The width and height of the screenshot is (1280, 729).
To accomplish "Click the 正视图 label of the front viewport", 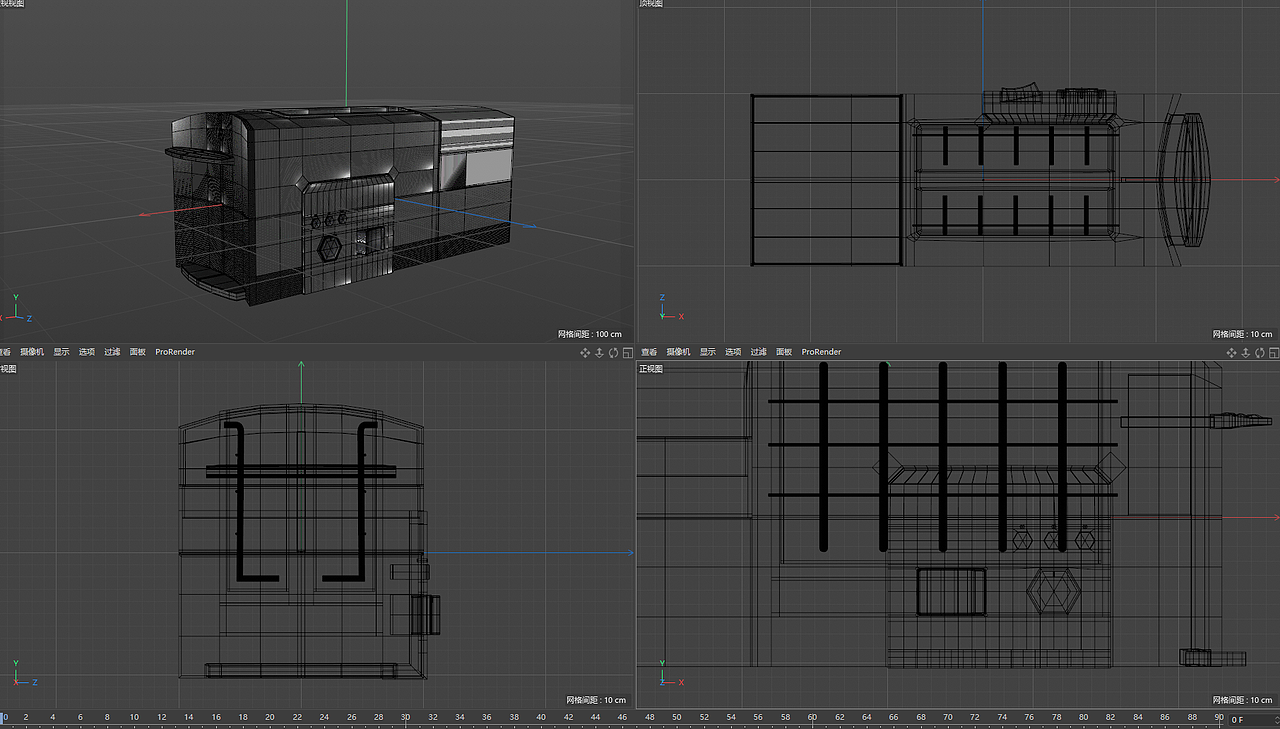I will [651, 369].
